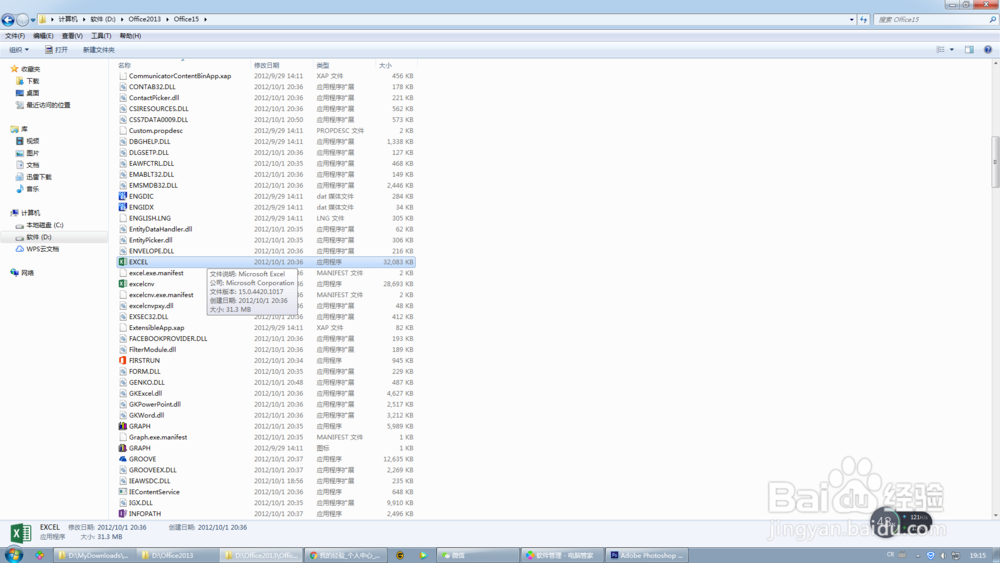1000x563 pixels.
Task: Open the 查看(V) menu
Action: pyautogui.click(x=72, y=36)
